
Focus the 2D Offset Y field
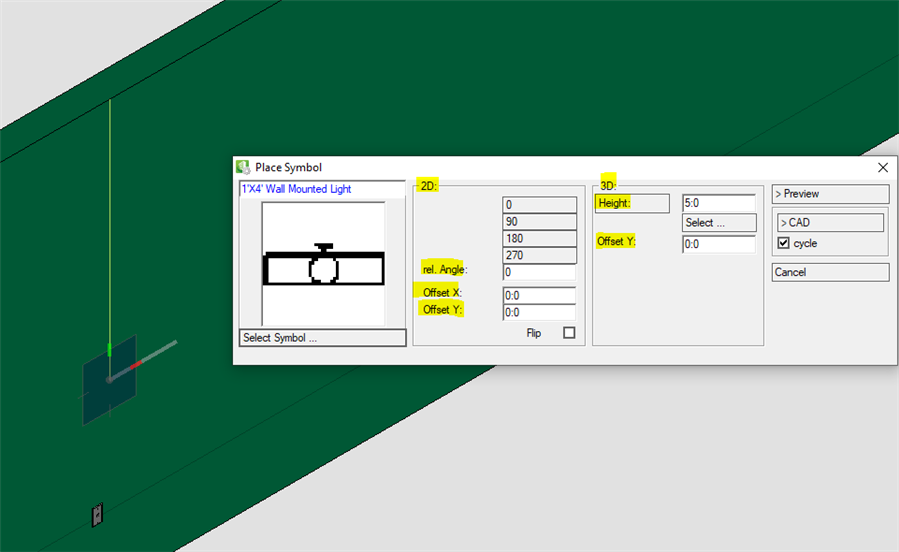(x=540, y=312)
